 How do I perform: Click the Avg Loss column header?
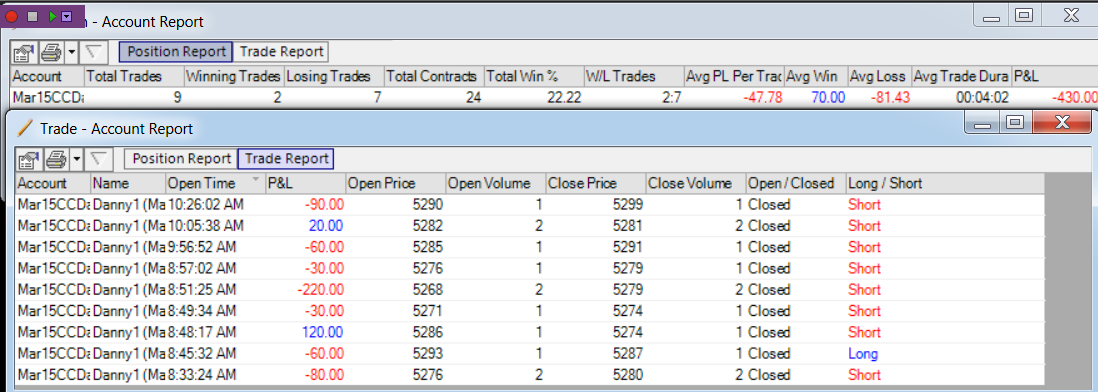click(x=879, y=76)
